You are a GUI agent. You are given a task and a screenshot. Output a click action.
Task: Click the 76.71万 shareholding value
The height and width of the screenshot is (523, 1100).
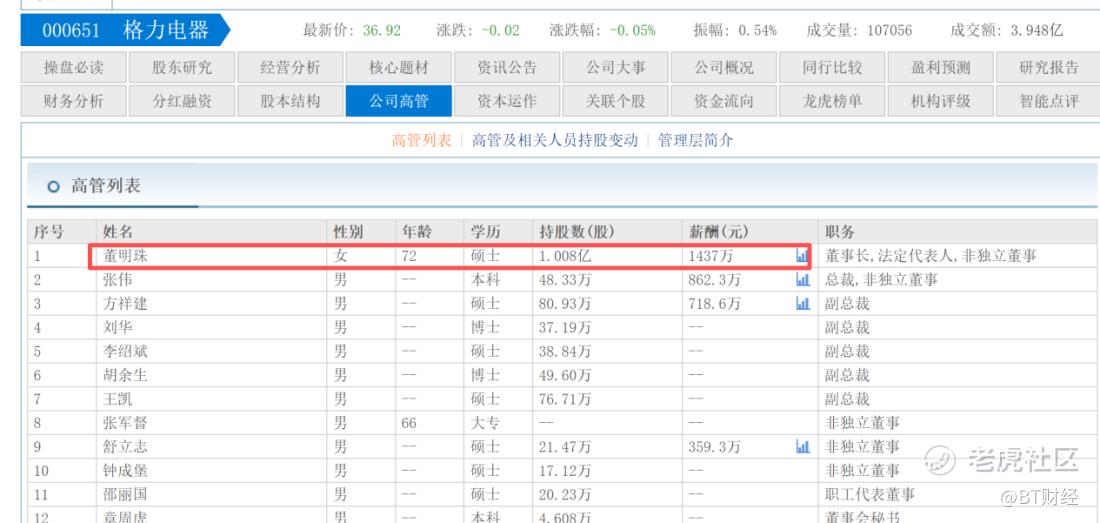pos(565,399)
